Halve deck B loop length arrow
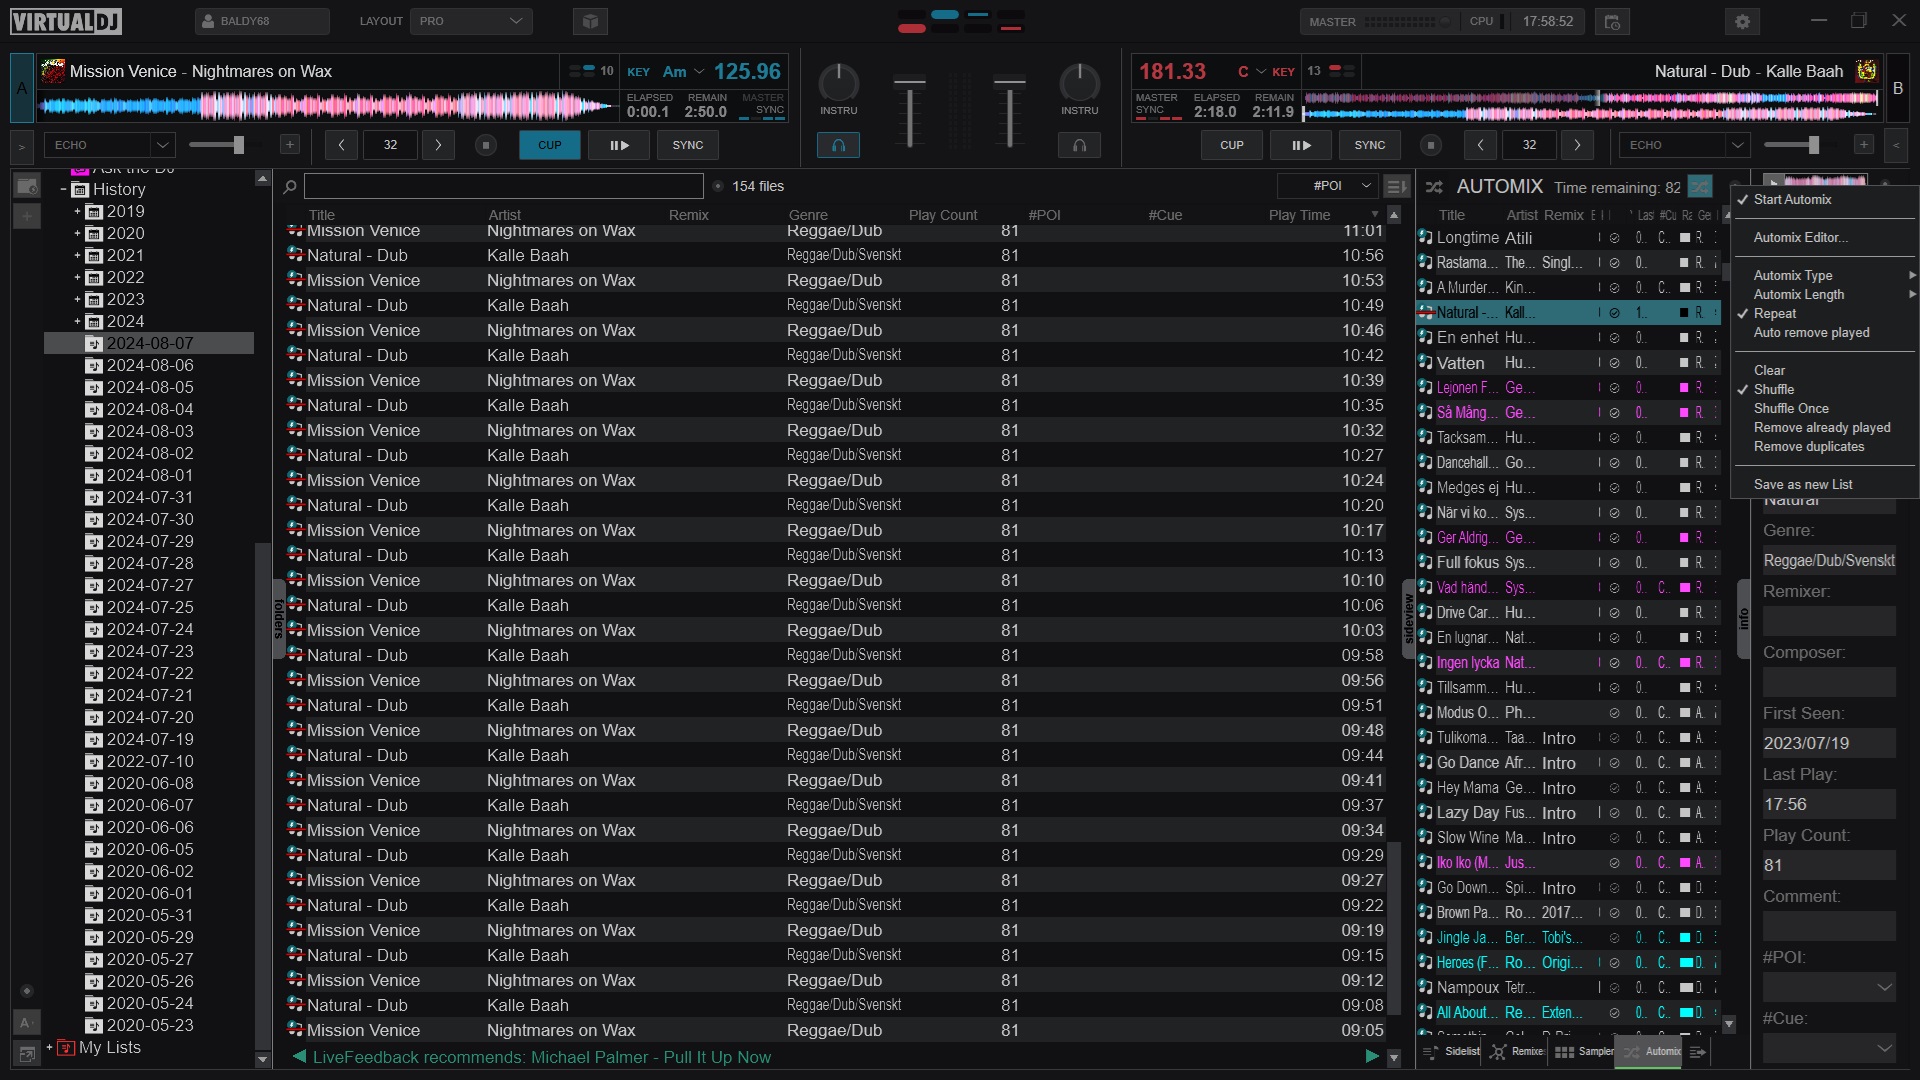1920x1080 pixels. tap(1480, 145)
